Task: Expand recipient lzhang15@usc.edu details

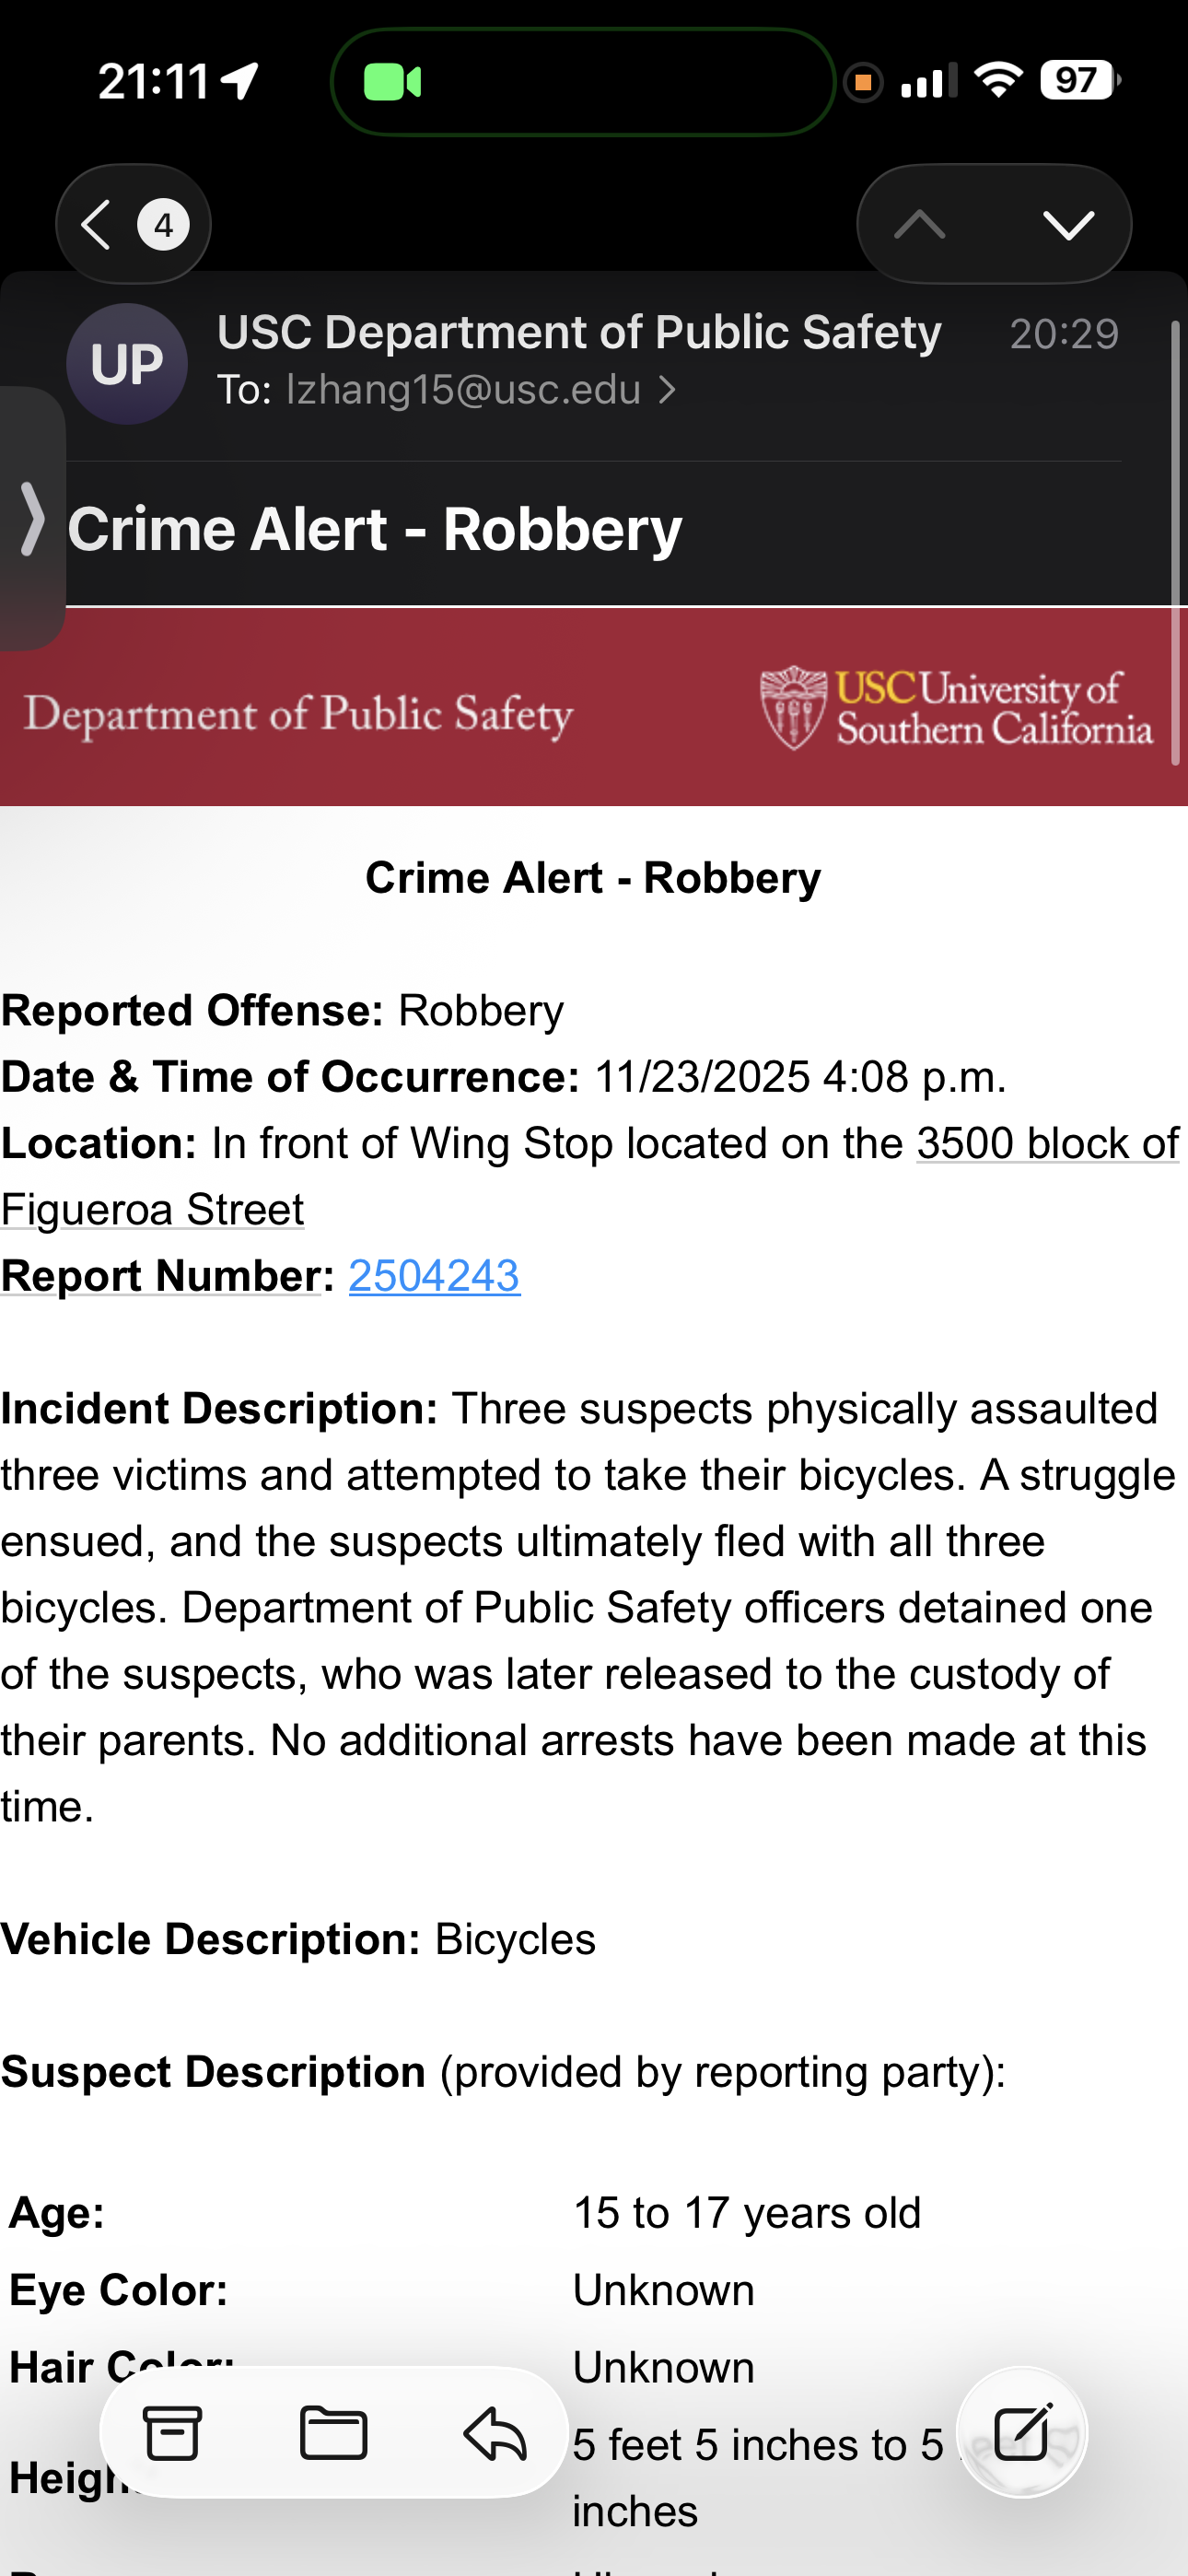Action: click(x=480, y=390)
